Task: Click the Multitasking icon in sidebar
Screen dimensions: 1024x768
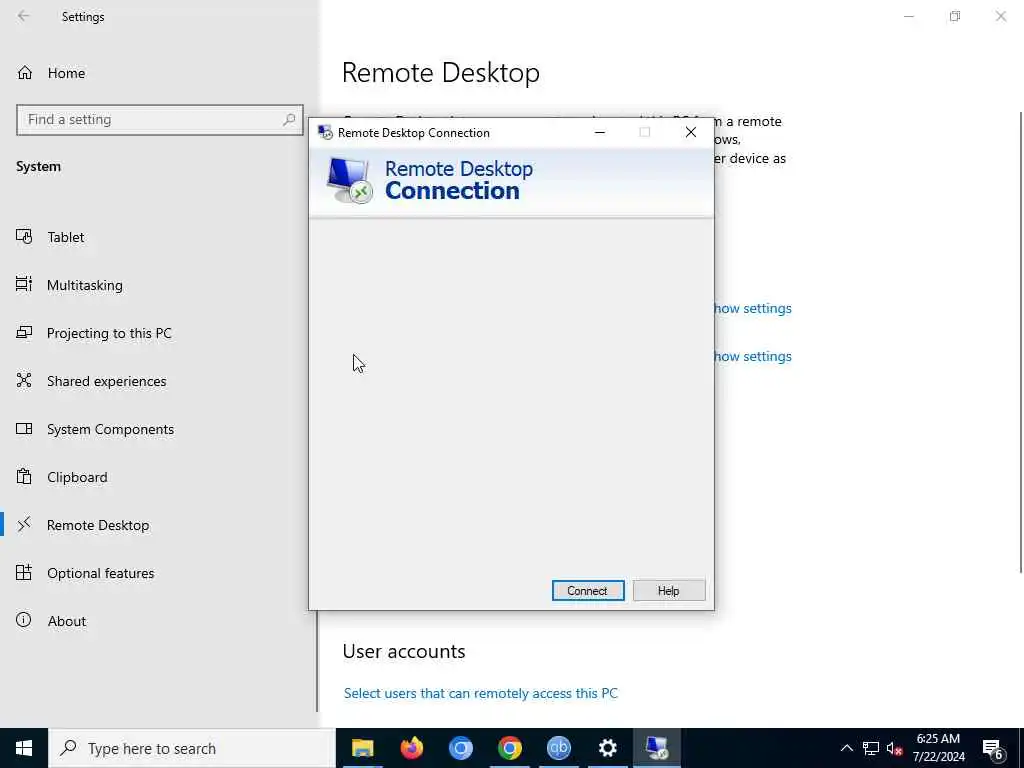Action: pyautogui.click(x=24, y=284)
